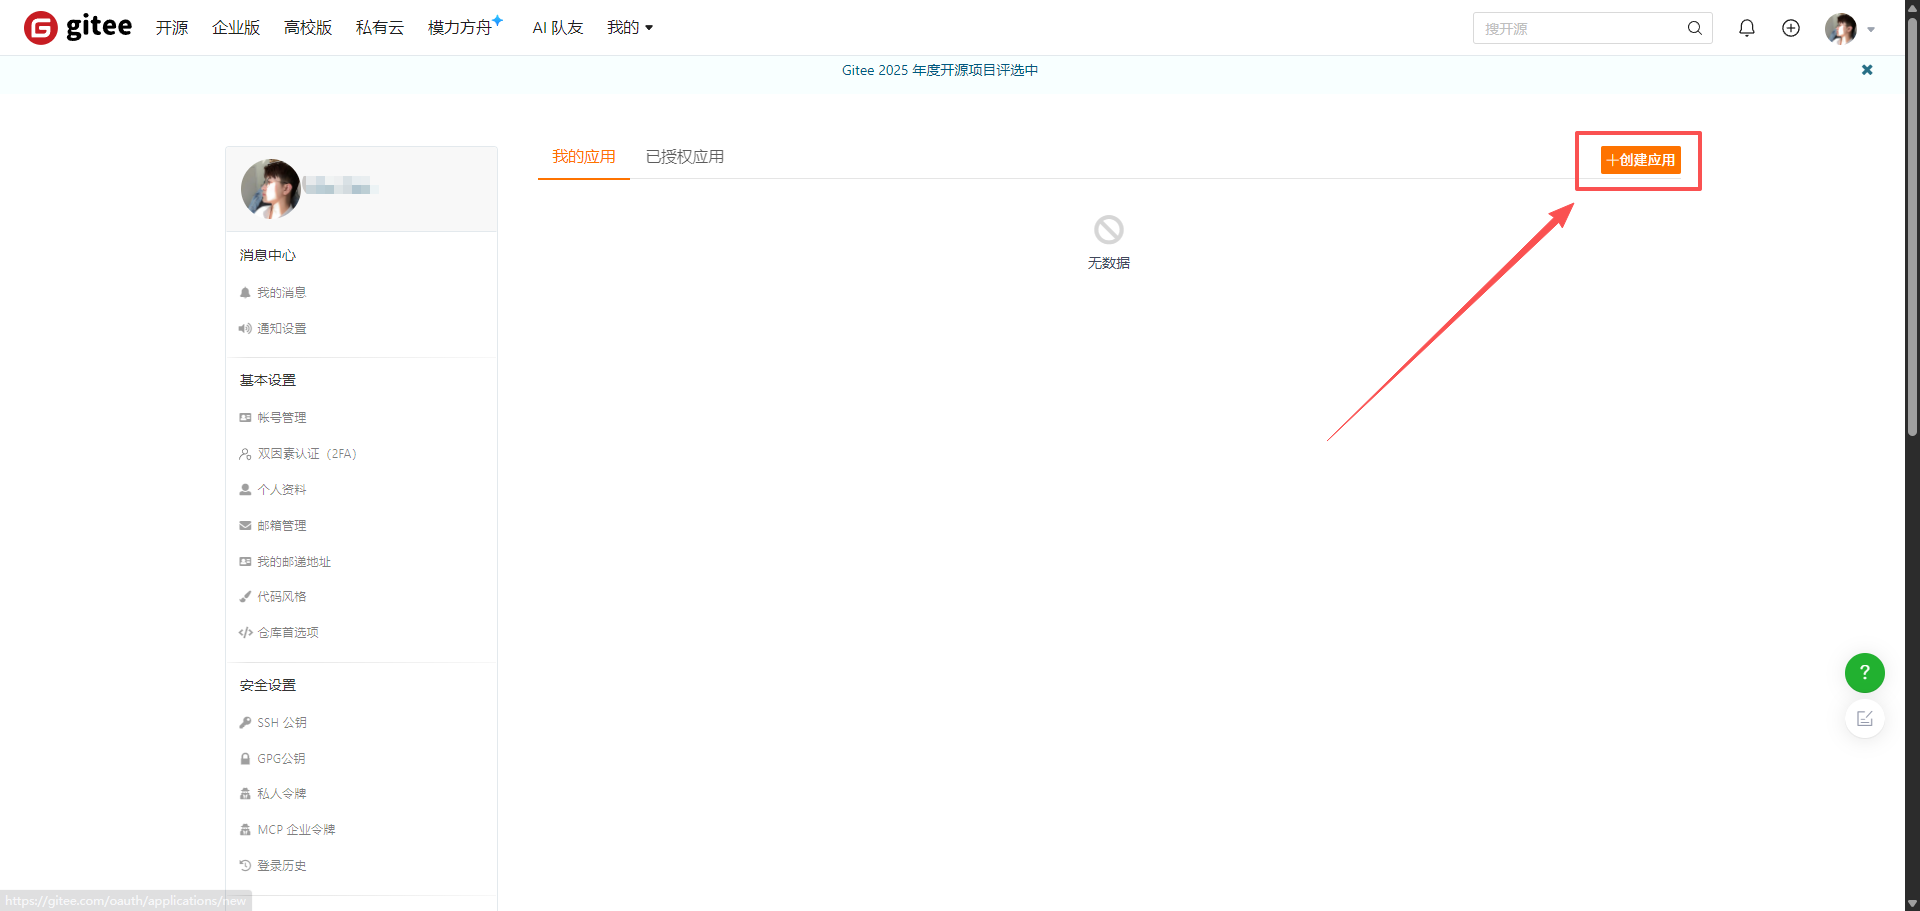The height and width of the screenshot is (911, 1920).
Task: Switch to the 已授权应用 tab
Action: (684, 157)
